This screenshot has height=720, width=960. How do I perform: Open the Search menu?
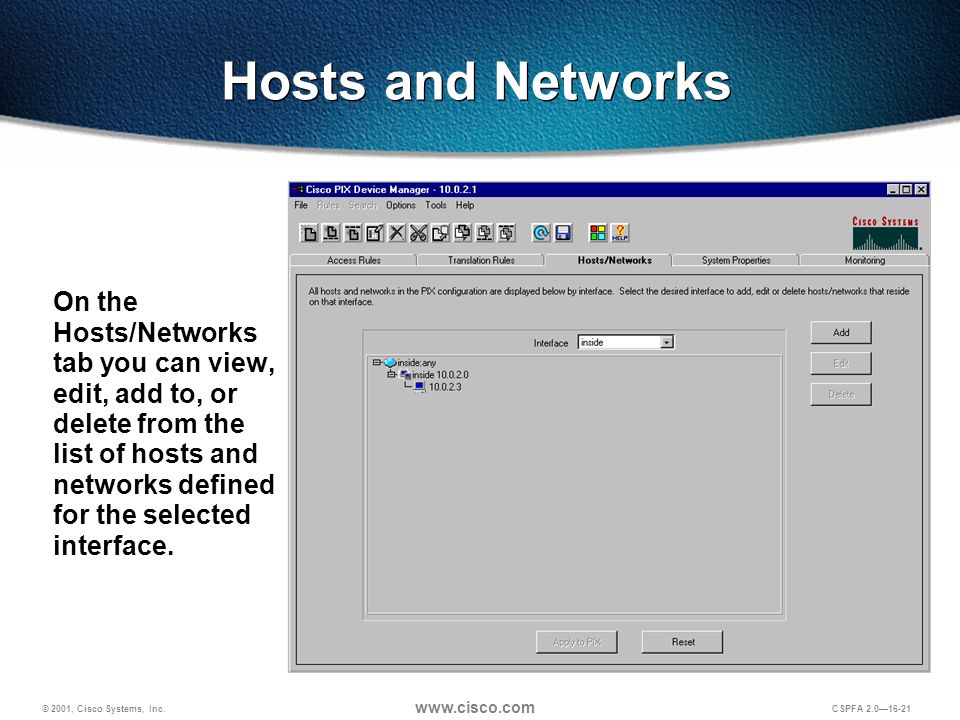pyautogui.click(x=362, y=205)
